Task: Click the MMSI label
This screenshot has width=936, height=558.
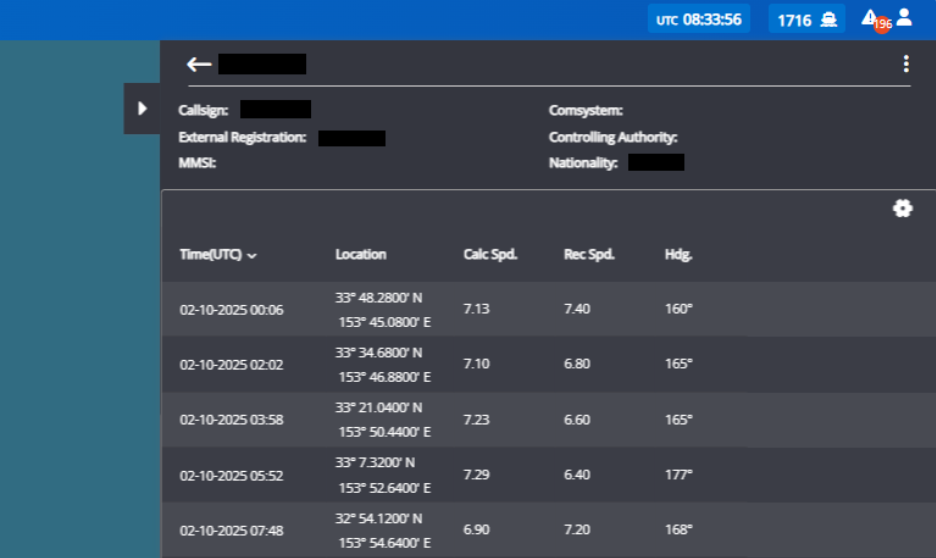Action: click(x=197, y=163)
